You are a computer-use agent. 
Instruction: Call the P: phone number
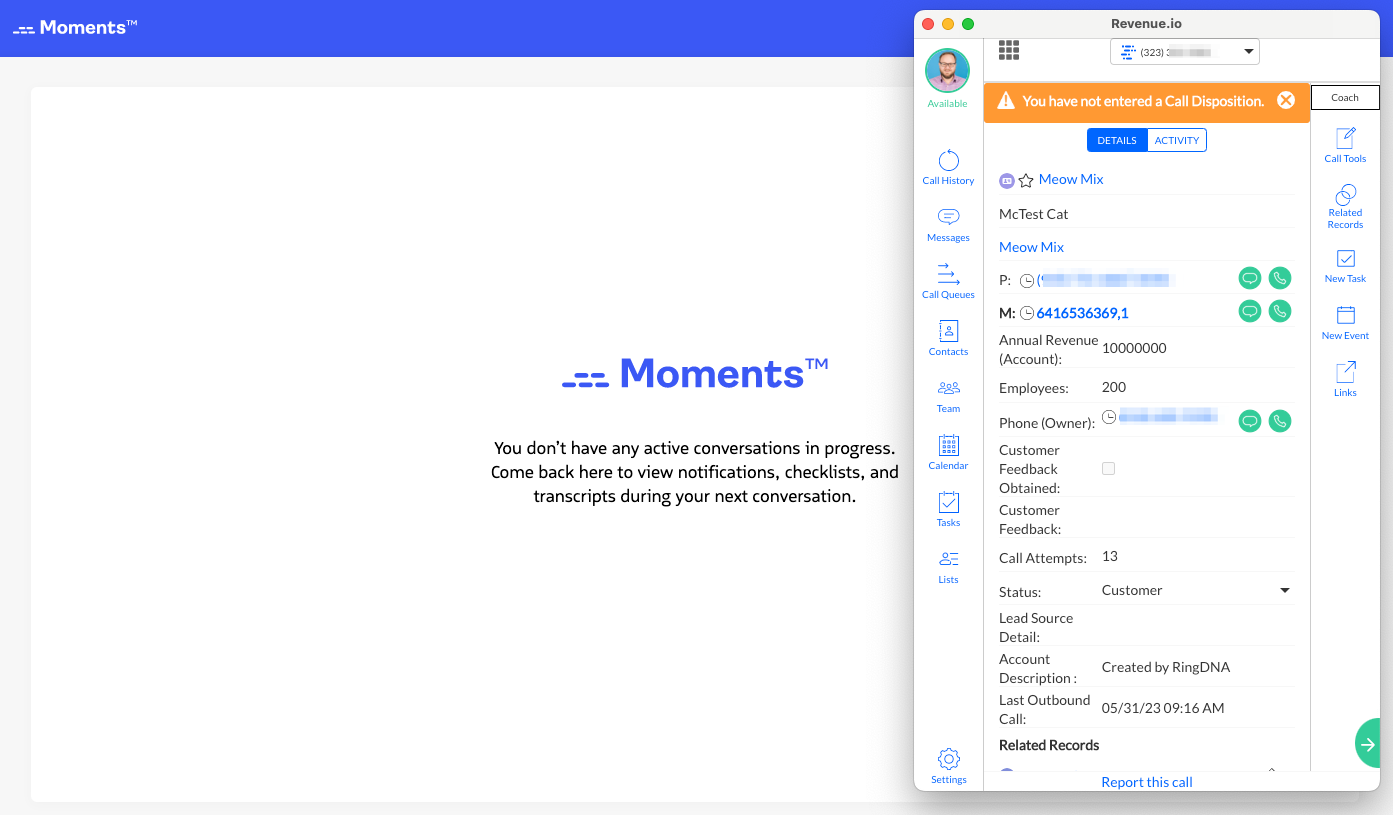[1279, 278]
